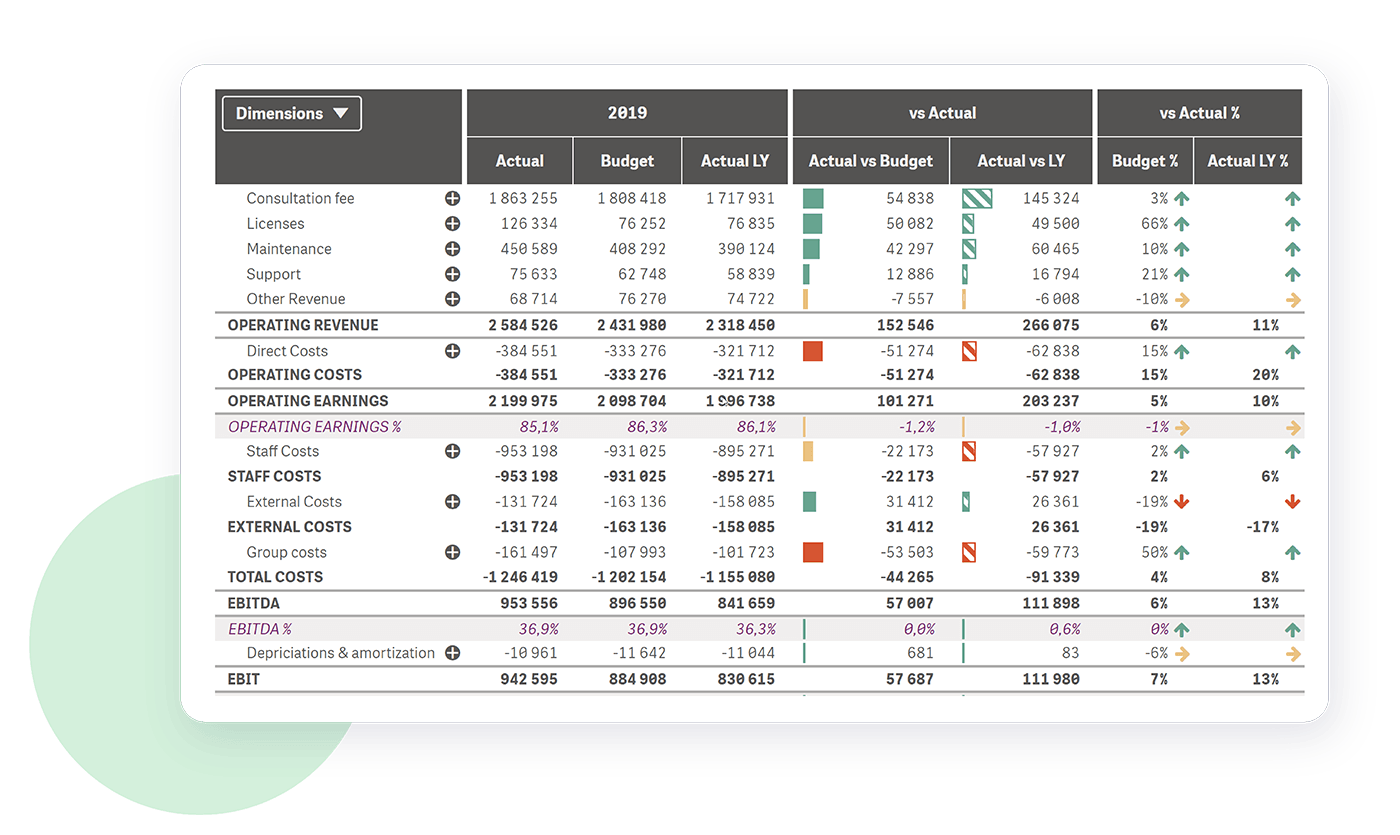Click the Licenses Budget value 76 252
Viewport: 1400px width, 835px height.
(x=642, y=224)
